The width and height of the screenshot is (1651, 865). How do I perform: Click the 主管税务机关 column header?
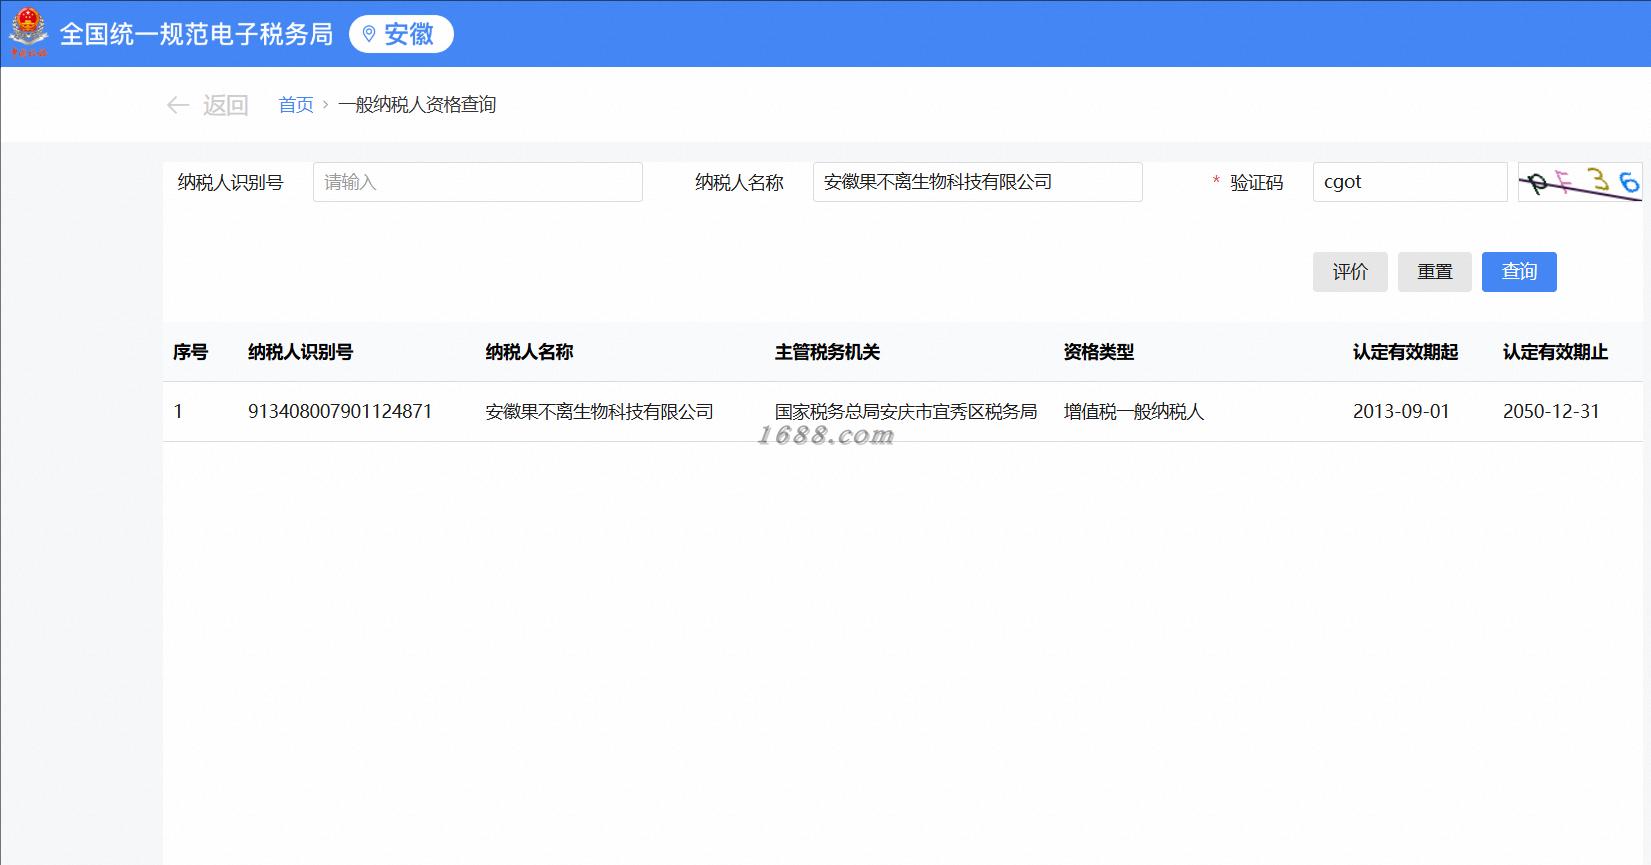coord(827,352)
